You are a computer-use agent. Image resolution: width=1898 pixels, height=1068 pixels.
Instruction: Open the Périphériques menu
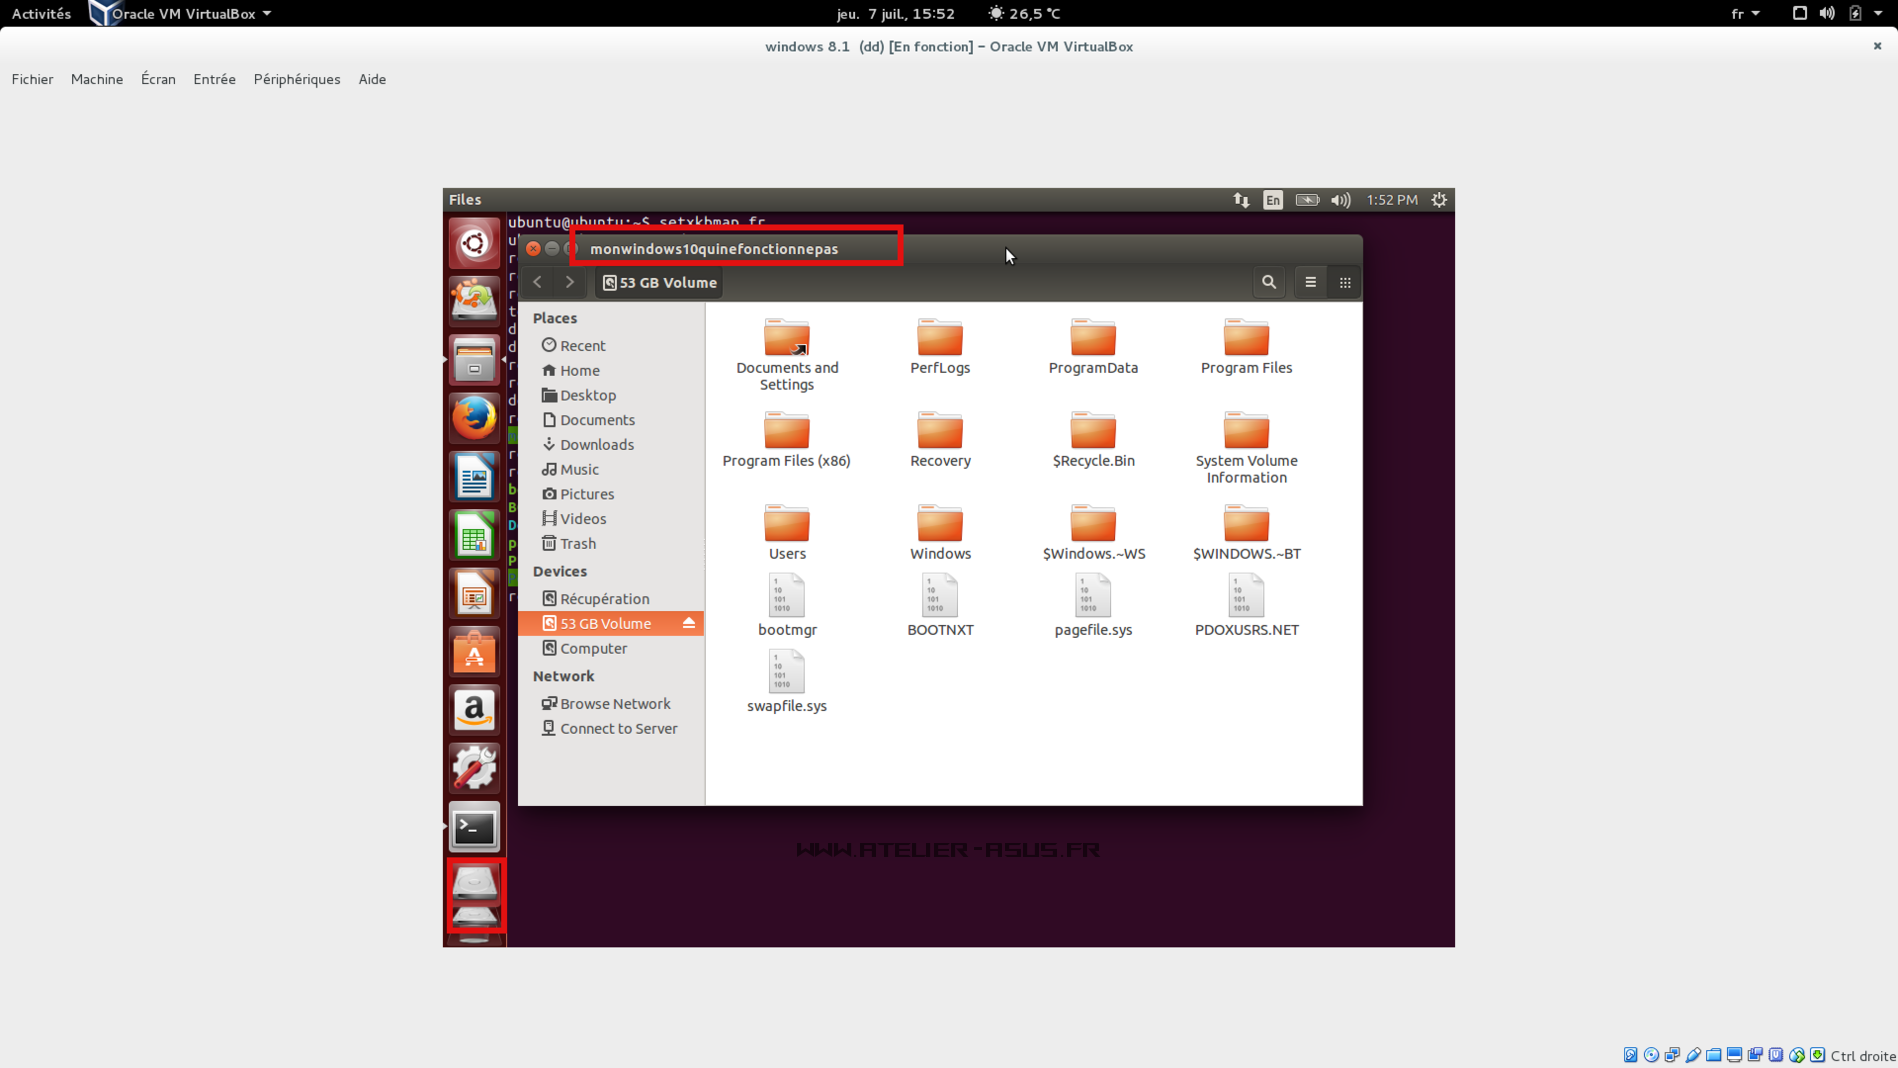point(296,79)
